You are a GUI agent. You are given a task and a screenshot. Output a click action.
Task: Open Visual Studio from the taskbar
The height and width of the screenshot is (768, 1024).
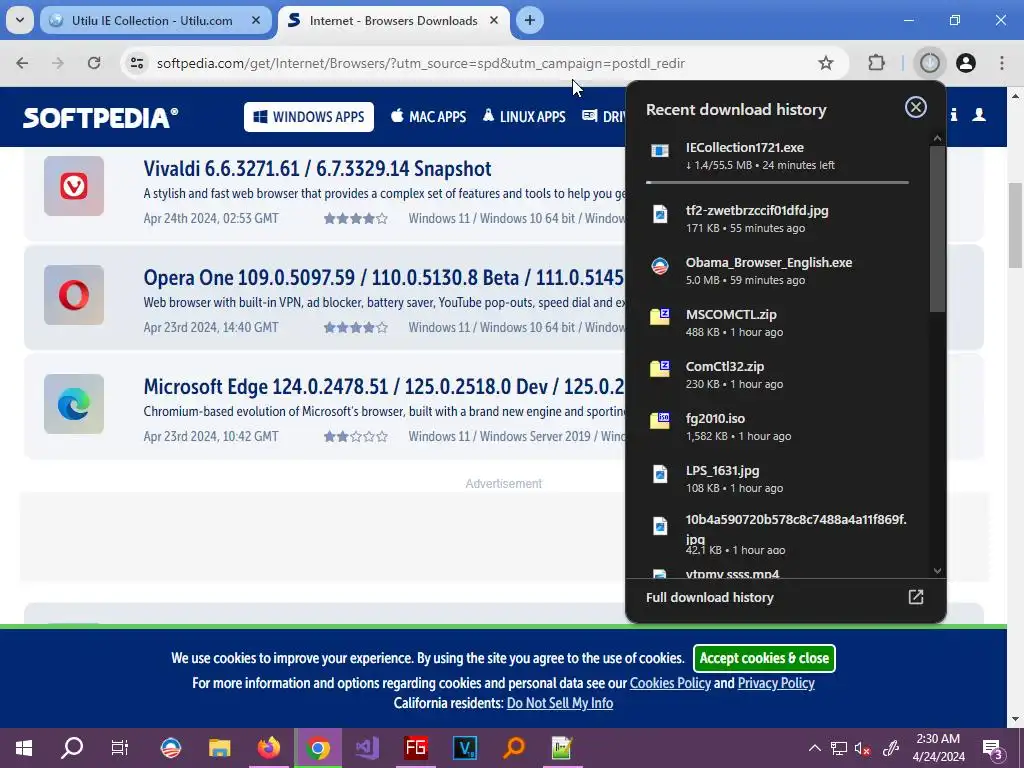tap(367, 748)
